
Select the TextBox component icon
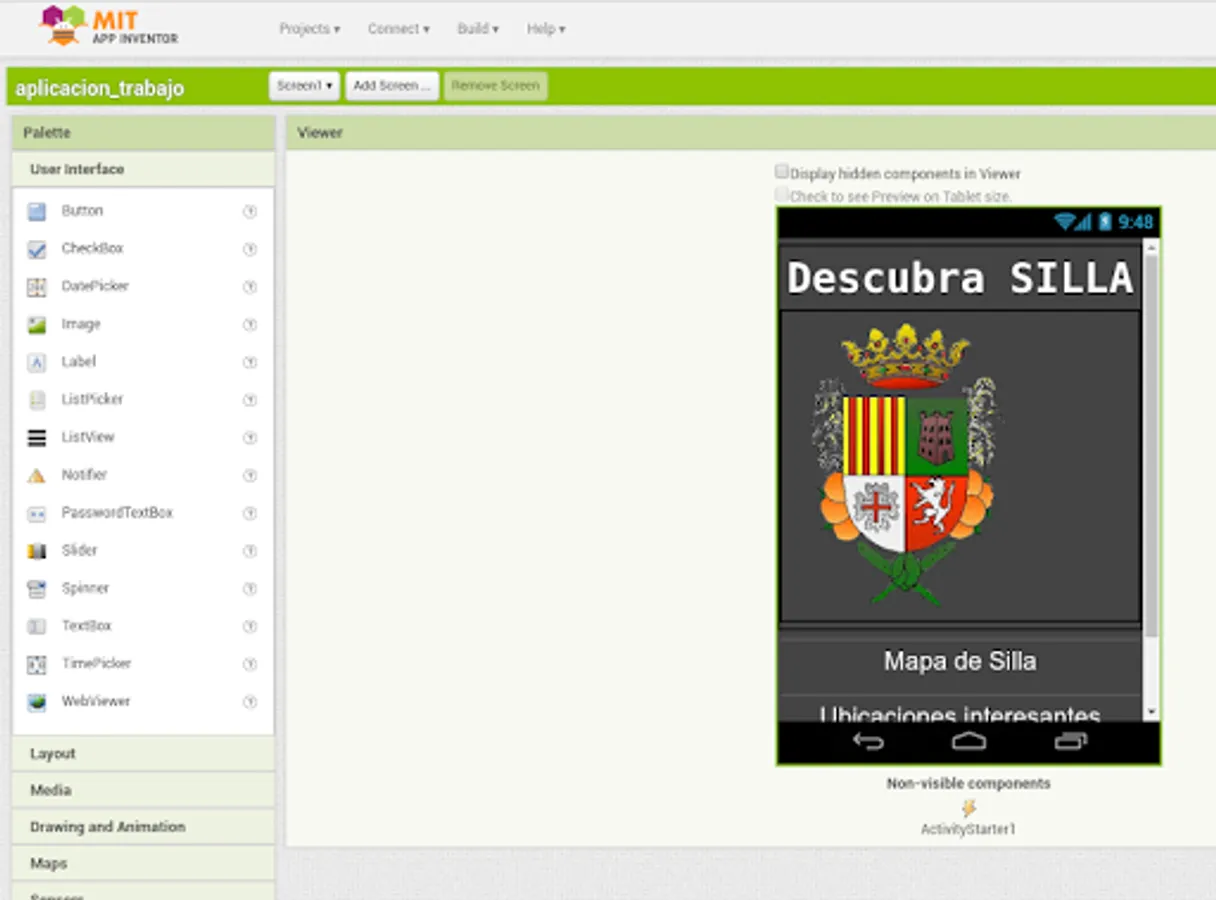(37, 626)
